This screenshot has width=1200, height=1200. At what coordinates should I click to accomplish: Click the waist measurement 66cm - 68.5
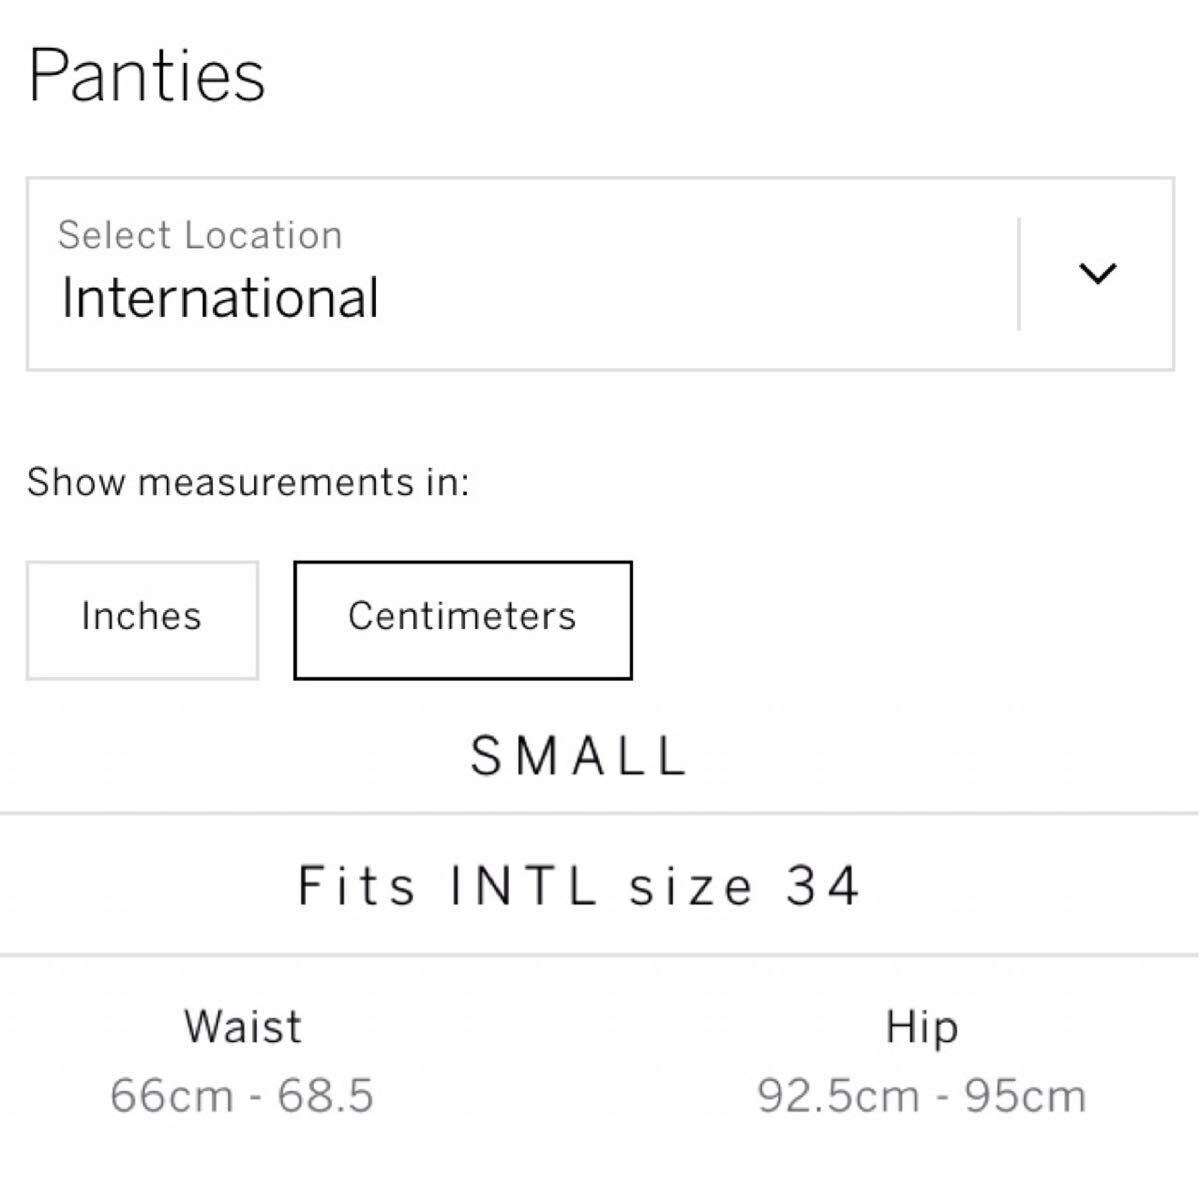[x=242, y=1095]
